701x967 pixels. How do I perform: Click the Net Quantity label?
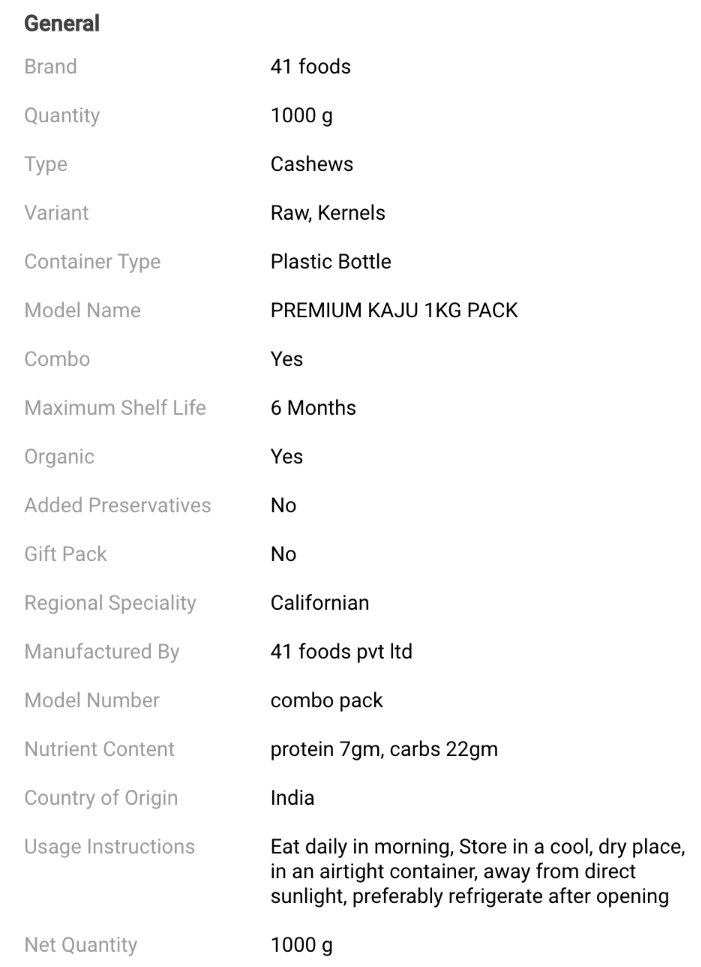click(80, 944)
